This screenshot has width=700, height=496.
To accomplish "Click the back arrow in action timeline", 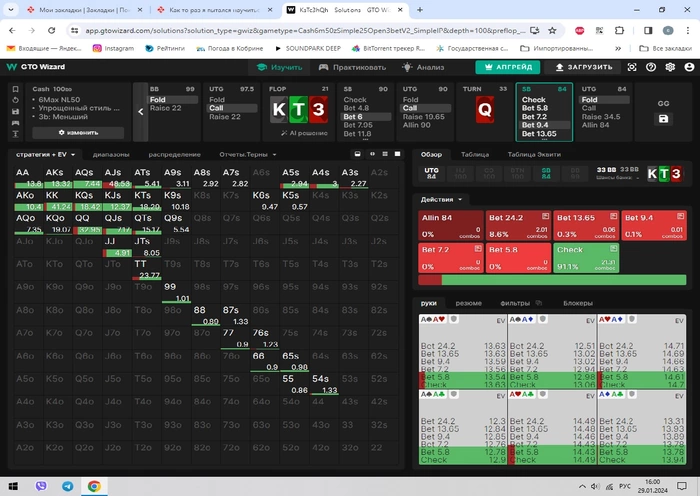I will click(141, 112).
